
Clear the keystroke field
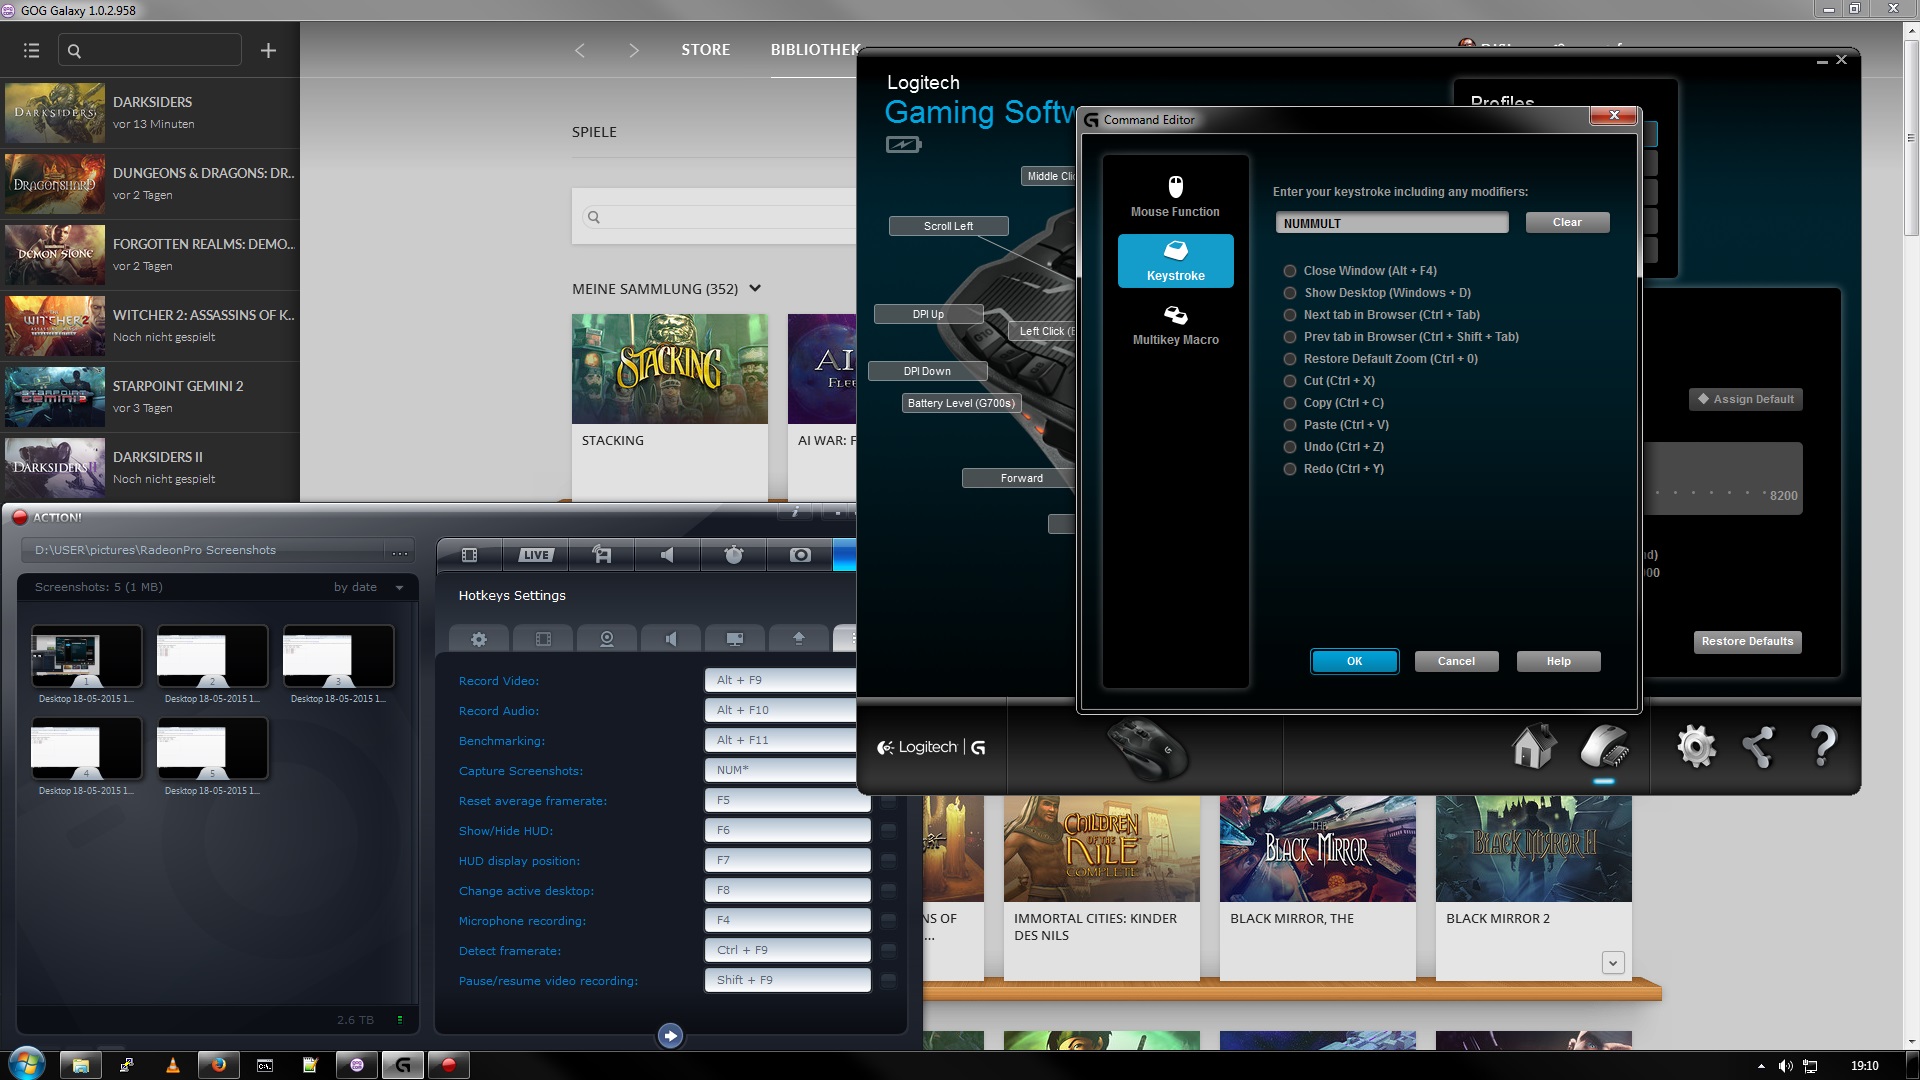coord(1567,222)
